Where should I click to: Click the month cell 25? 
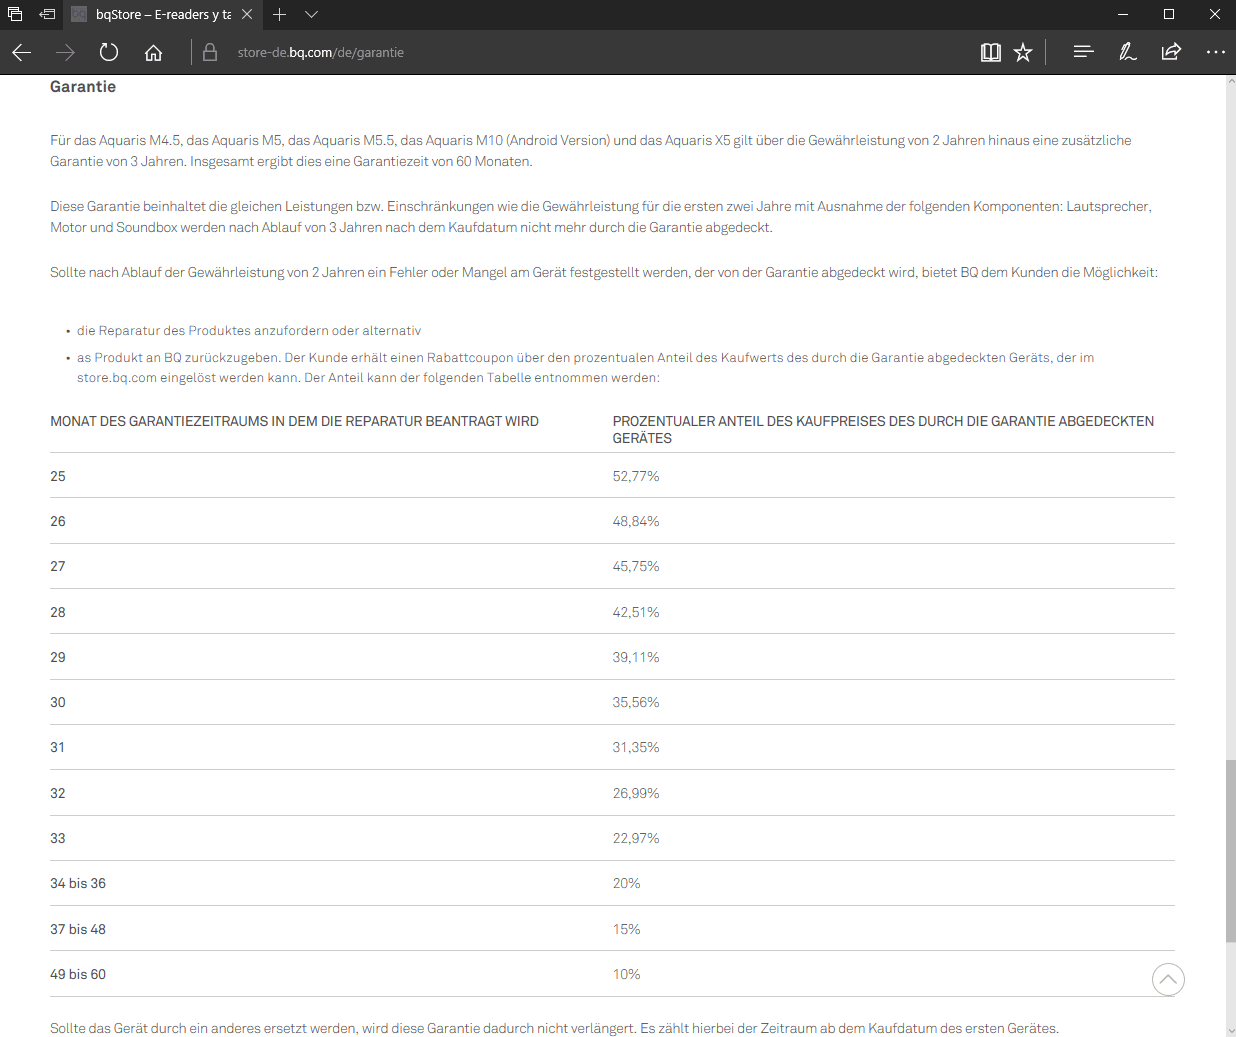tap(58, 476)
